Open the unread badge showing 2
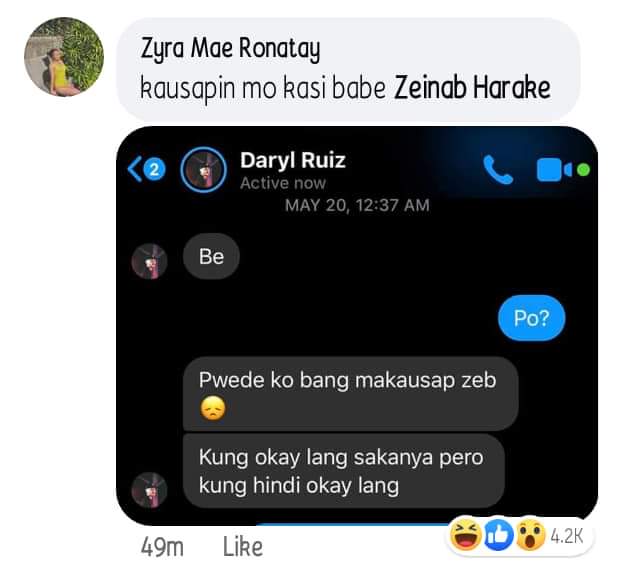 154,170
